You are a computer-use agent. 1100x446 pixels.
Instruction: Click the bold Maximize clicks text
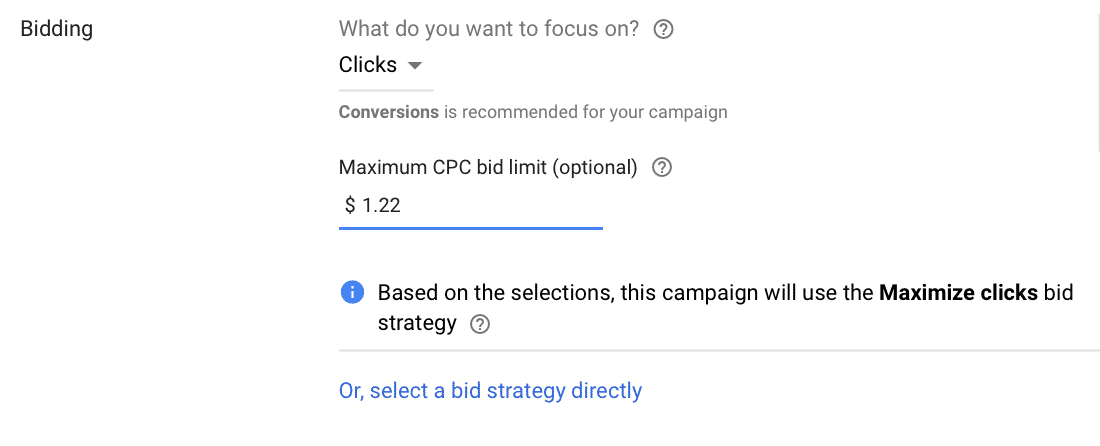(958, 292)
